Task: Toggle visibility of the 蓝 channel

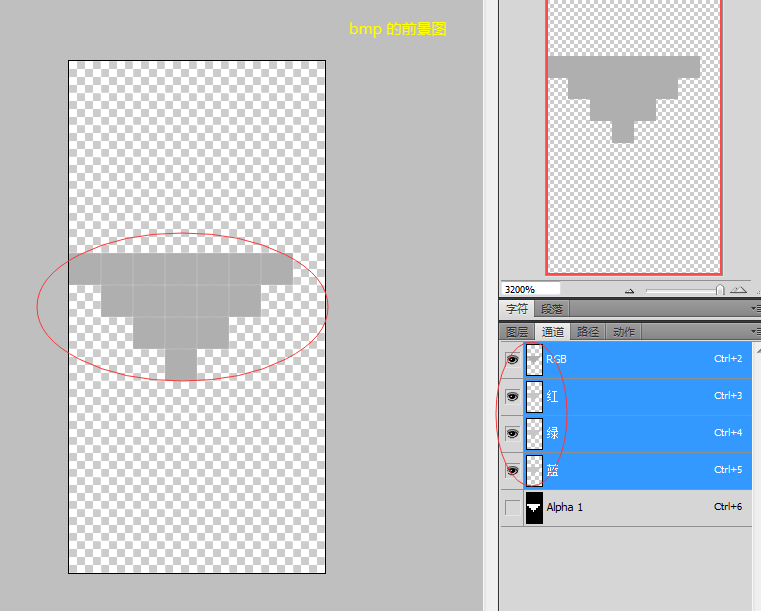Action: (x=513, y=471)
